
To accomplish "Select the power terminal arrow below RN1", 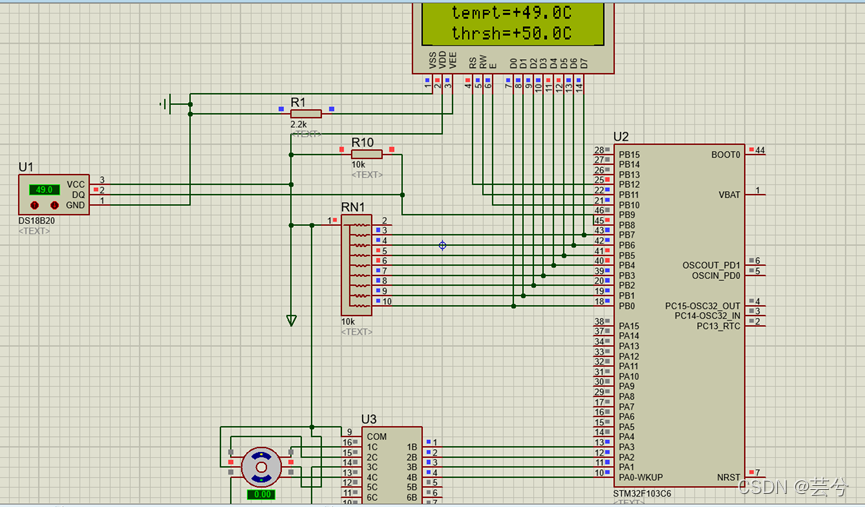I will click(291, 320).
